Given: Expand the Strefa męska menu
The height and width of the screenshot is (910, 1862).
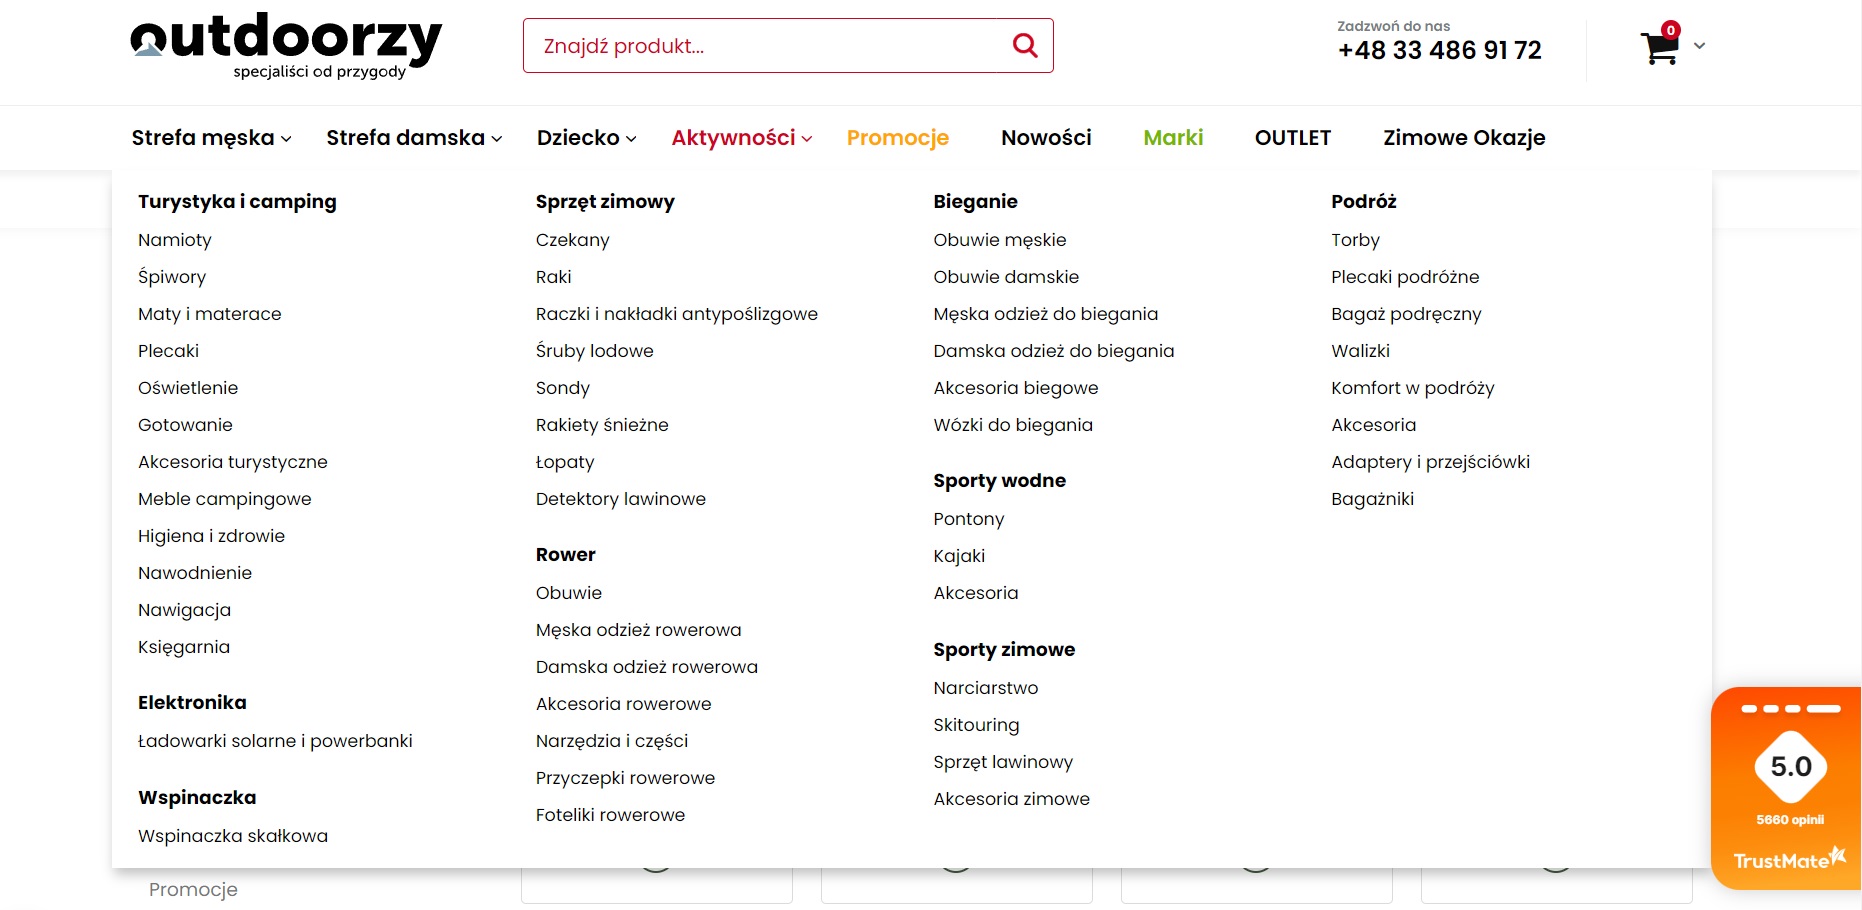Looking at the screenshot, I should point(212,138).
